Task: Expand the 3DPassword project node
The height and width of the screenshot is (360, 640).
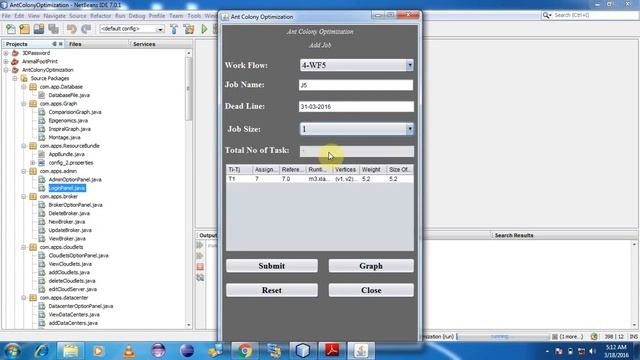Action: [x=6, y=53]
